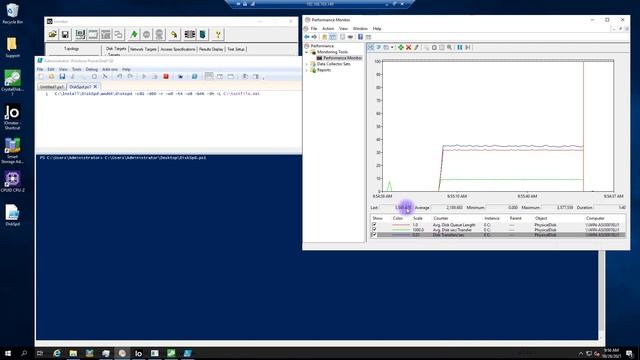The image size is (640, 360).
Task: Save test configuration in Iometer toolbar
Action: tap(65, 35)
